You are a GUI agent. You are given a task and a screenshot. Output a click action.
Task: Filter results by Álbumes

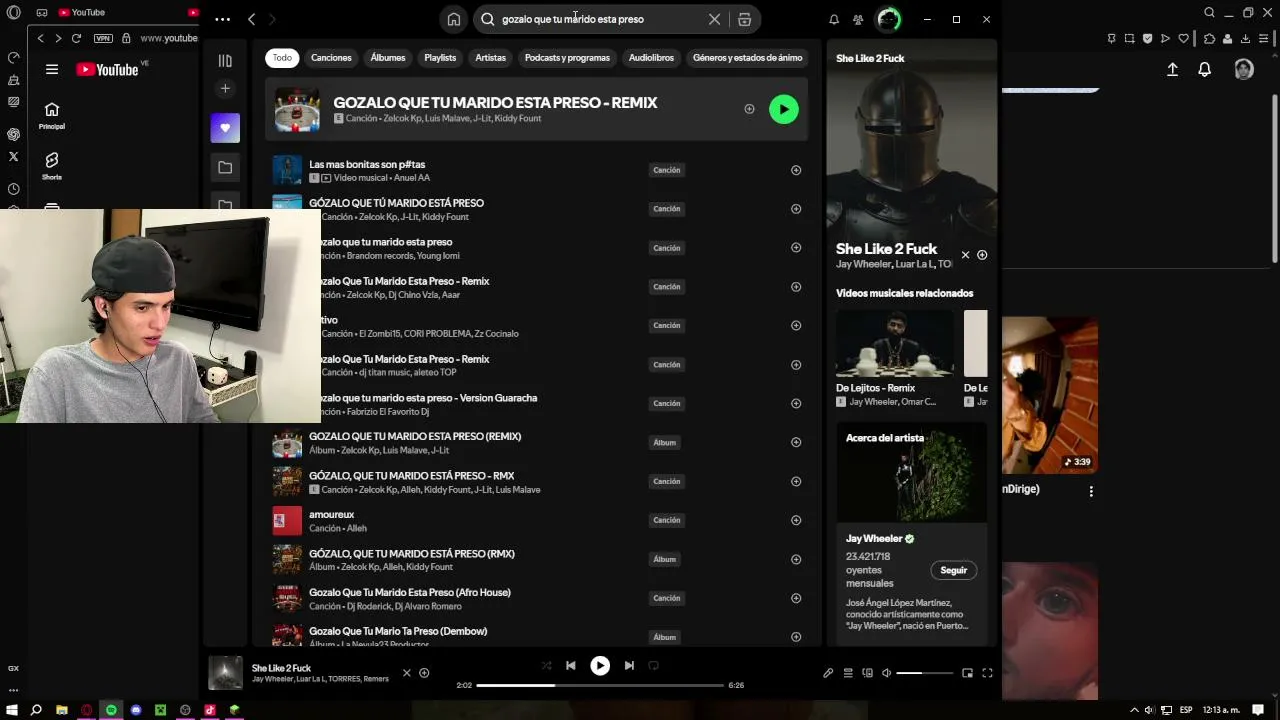point(388,58)
